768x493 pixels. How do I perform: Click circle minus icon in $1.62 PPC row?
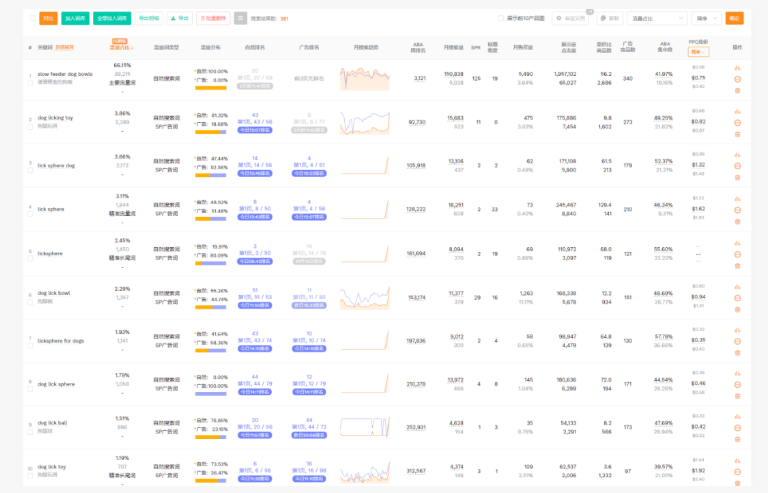(737, 210)
